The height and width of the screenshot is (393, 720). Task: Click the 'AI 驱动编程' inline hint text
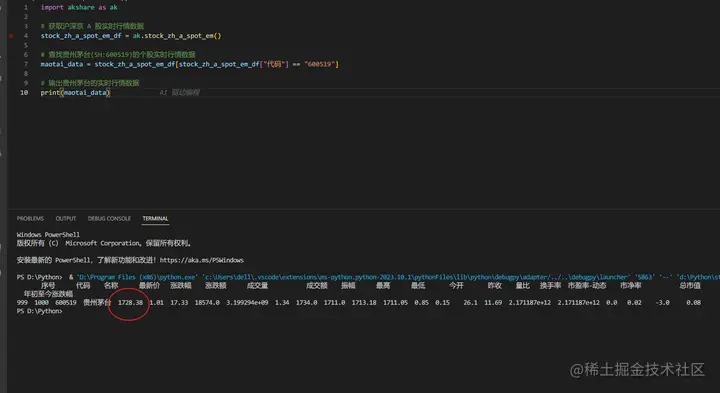pyautogui.click(x=180, y=93)
